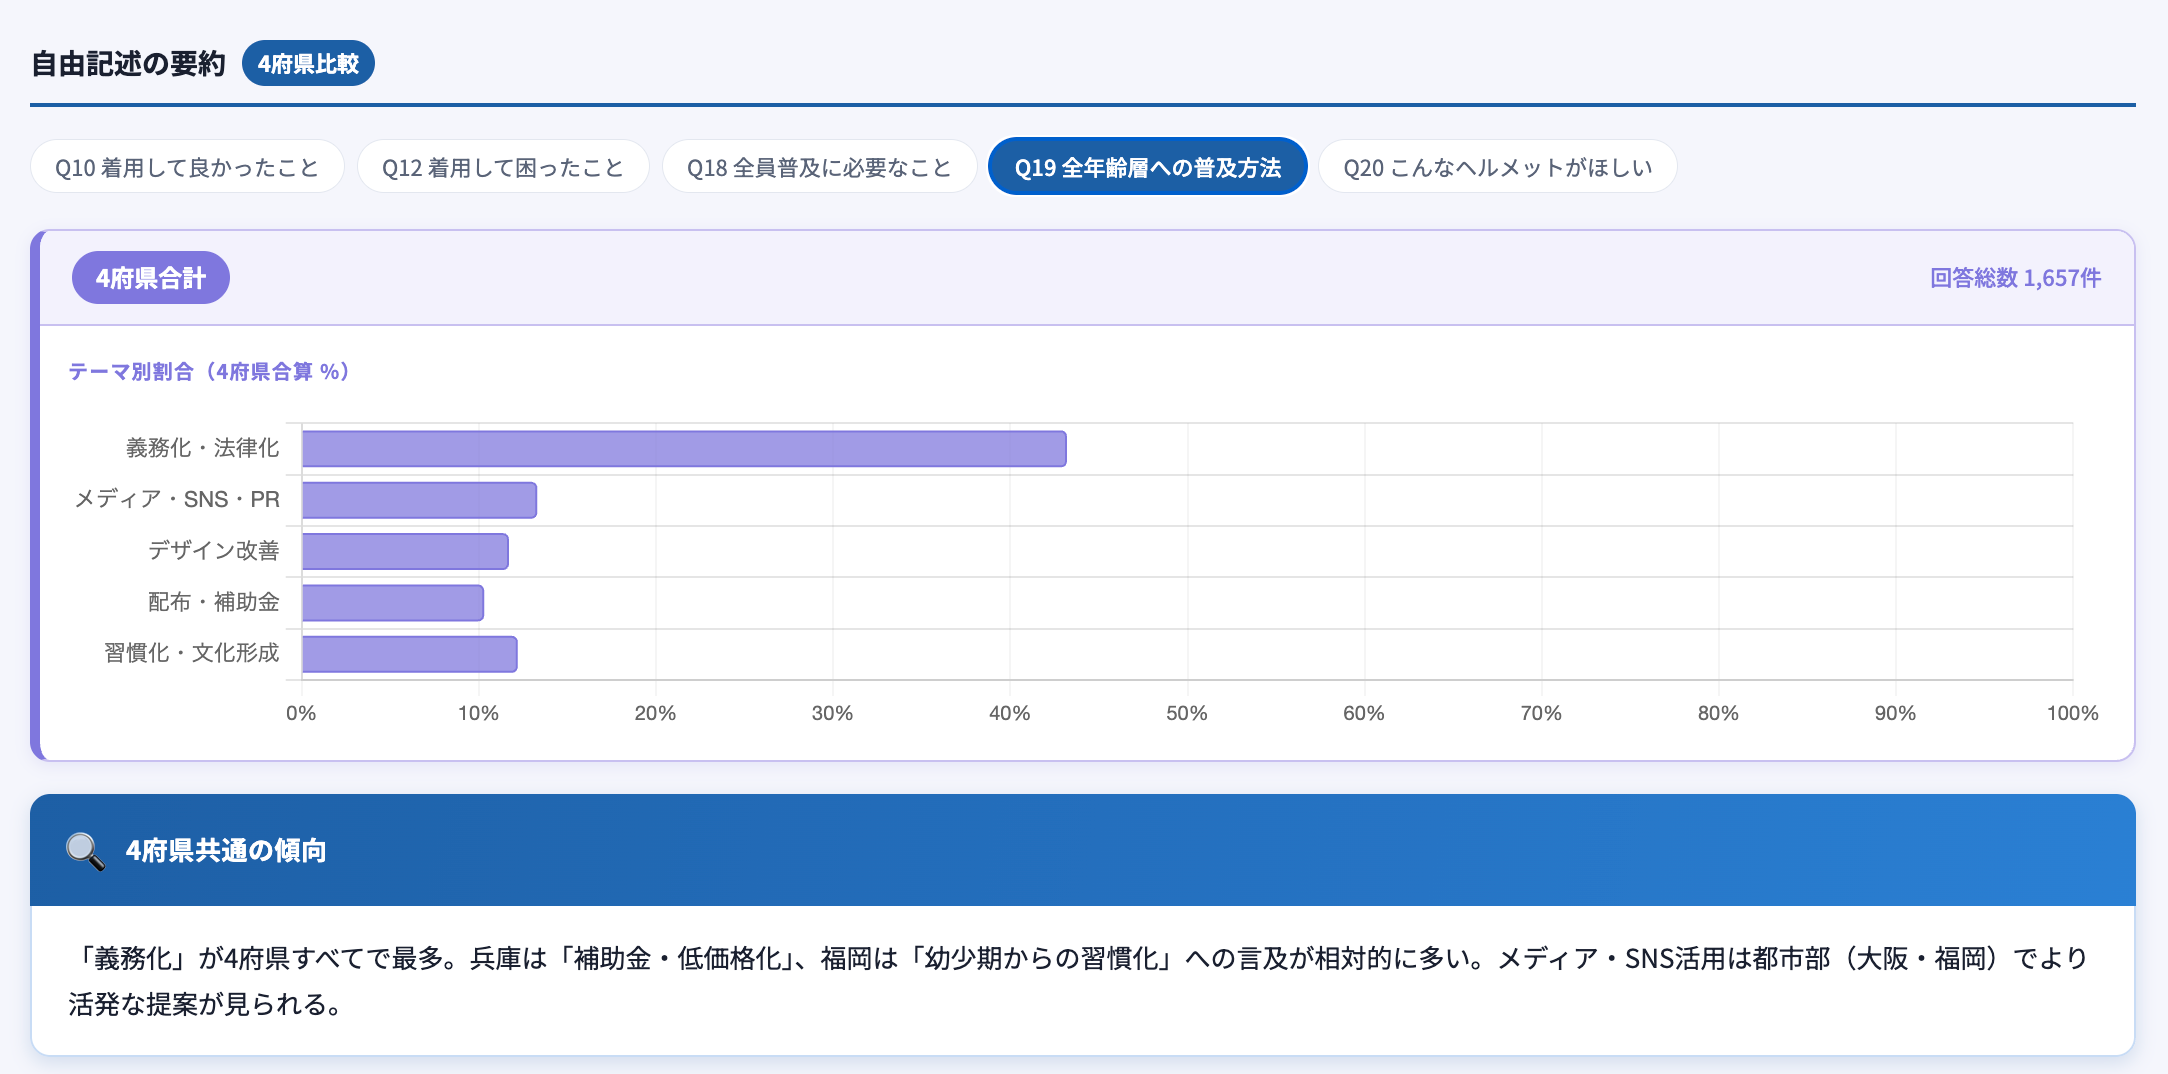This screenshot has width=2168, height=1074.
Task: Select the active Q19 全年齢層への普及方法 tab
Action: 1147,167
